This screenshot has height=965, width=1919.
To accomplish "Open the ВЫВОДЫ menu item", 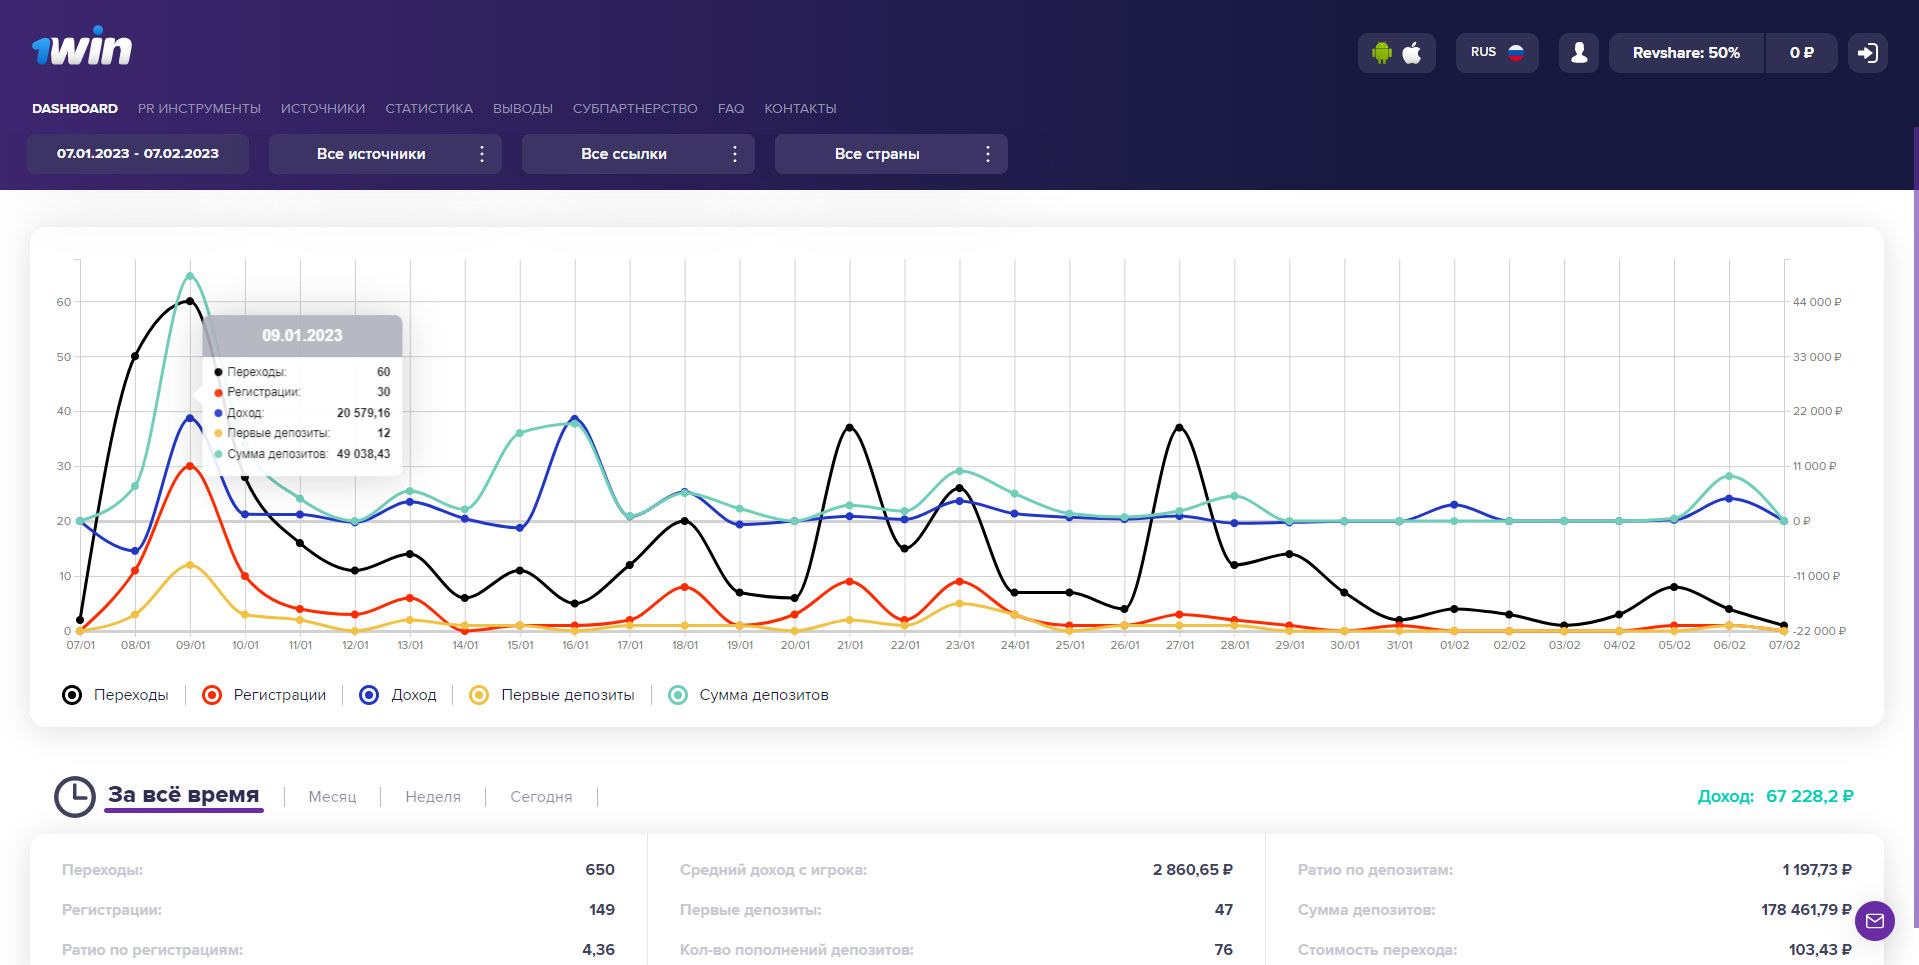I will pos(523,109).
